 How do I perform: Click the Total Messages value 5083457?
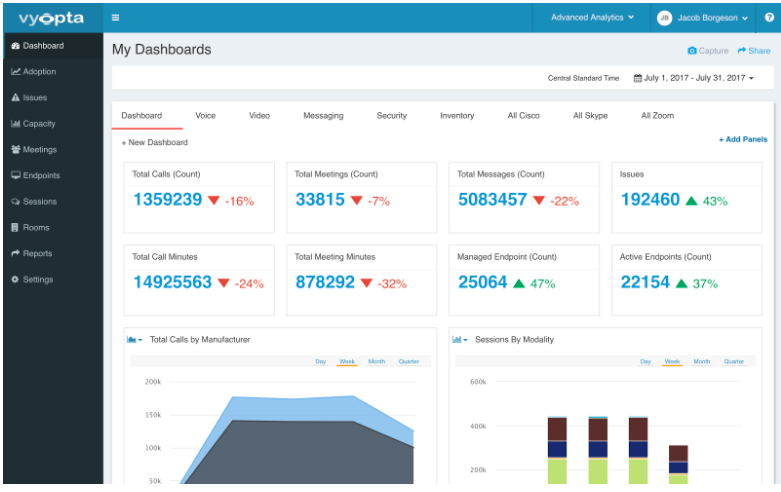[493, 200]
